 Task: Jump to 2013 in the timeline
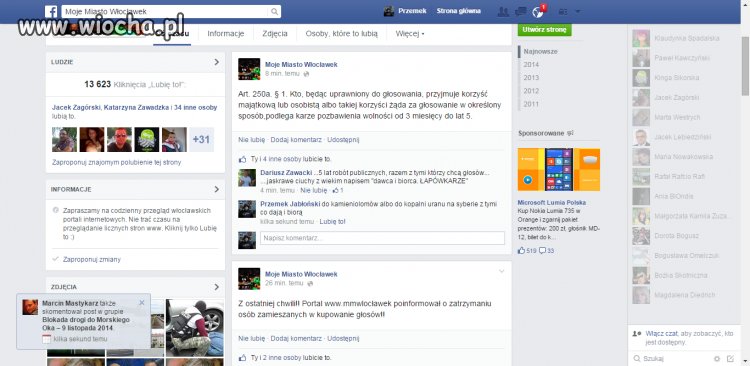click(x=531, y=78)
